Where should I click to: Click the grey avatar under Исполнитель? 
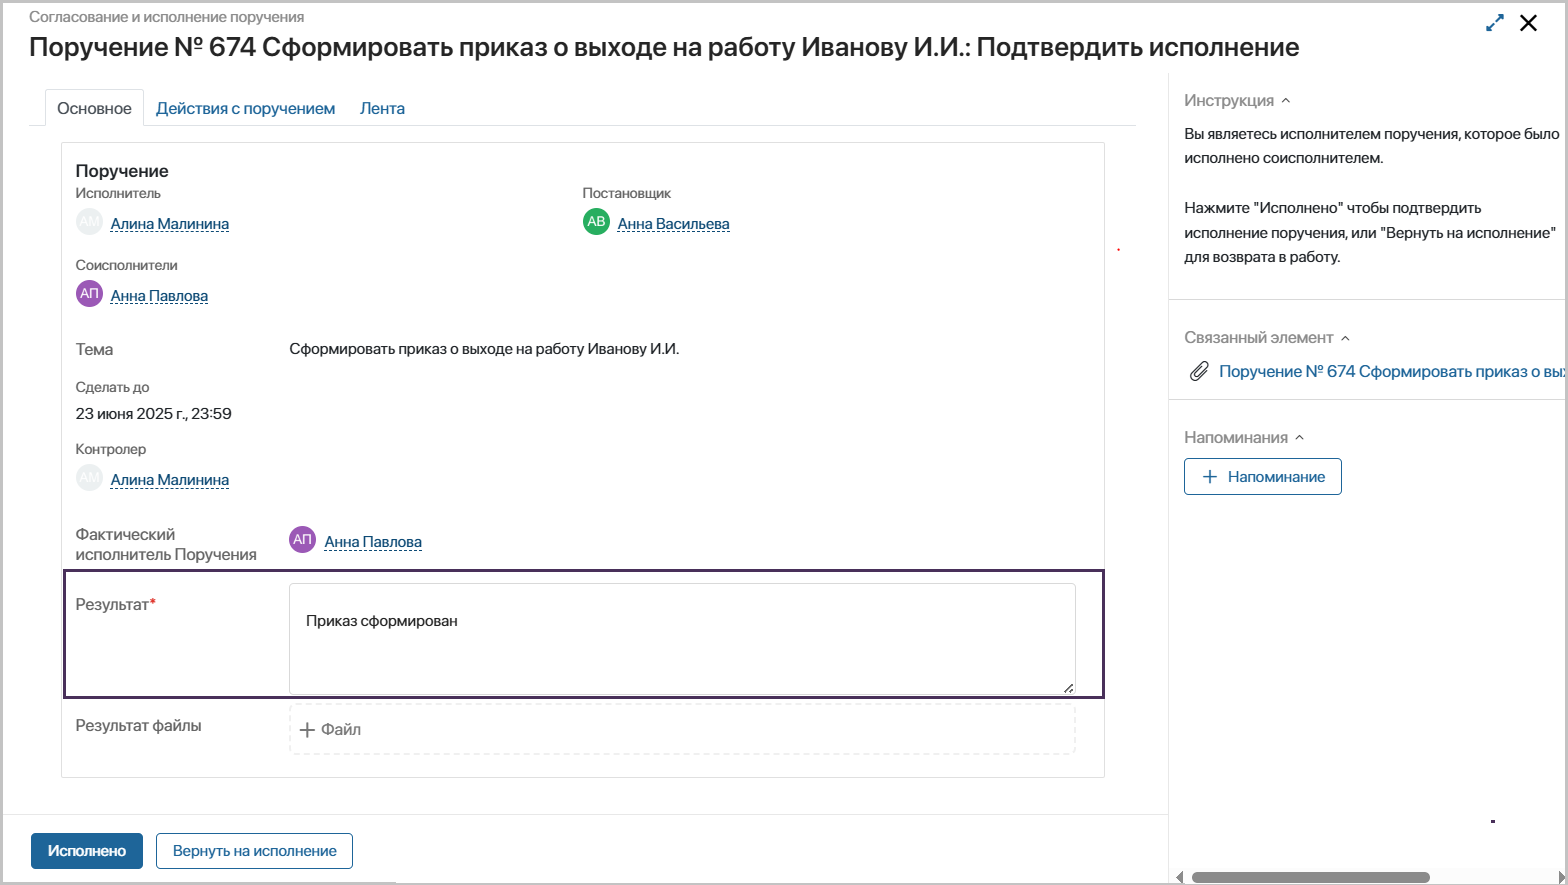(x=90, y=222)
